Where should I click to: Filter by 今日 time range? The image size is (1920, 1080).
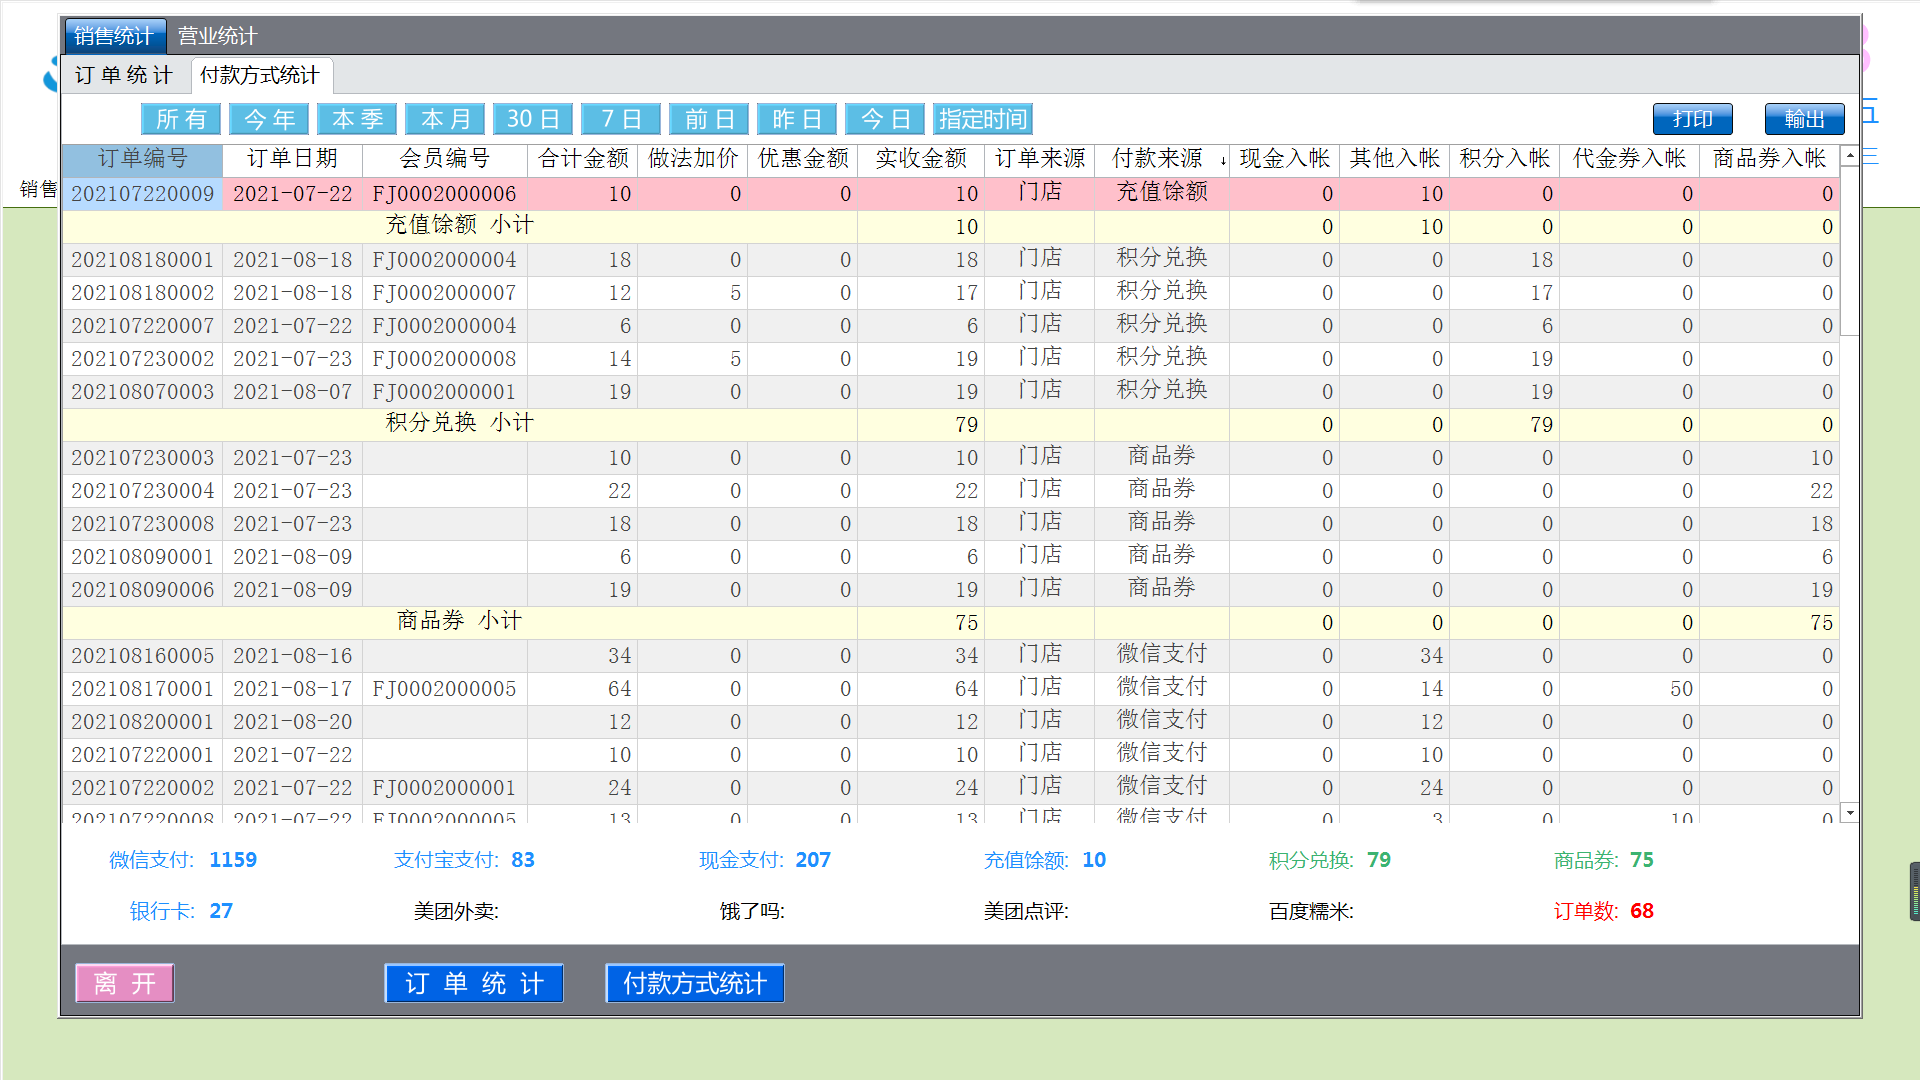click(885, 119)
